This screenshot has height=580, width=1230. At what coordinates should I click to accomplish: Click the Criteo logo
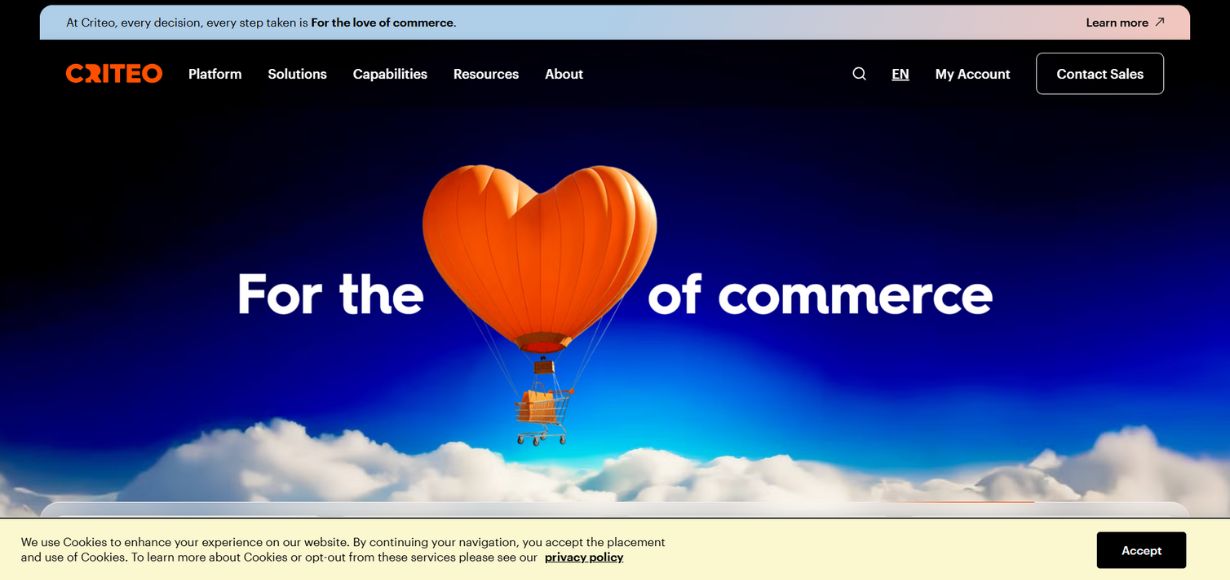pos(113,72)
